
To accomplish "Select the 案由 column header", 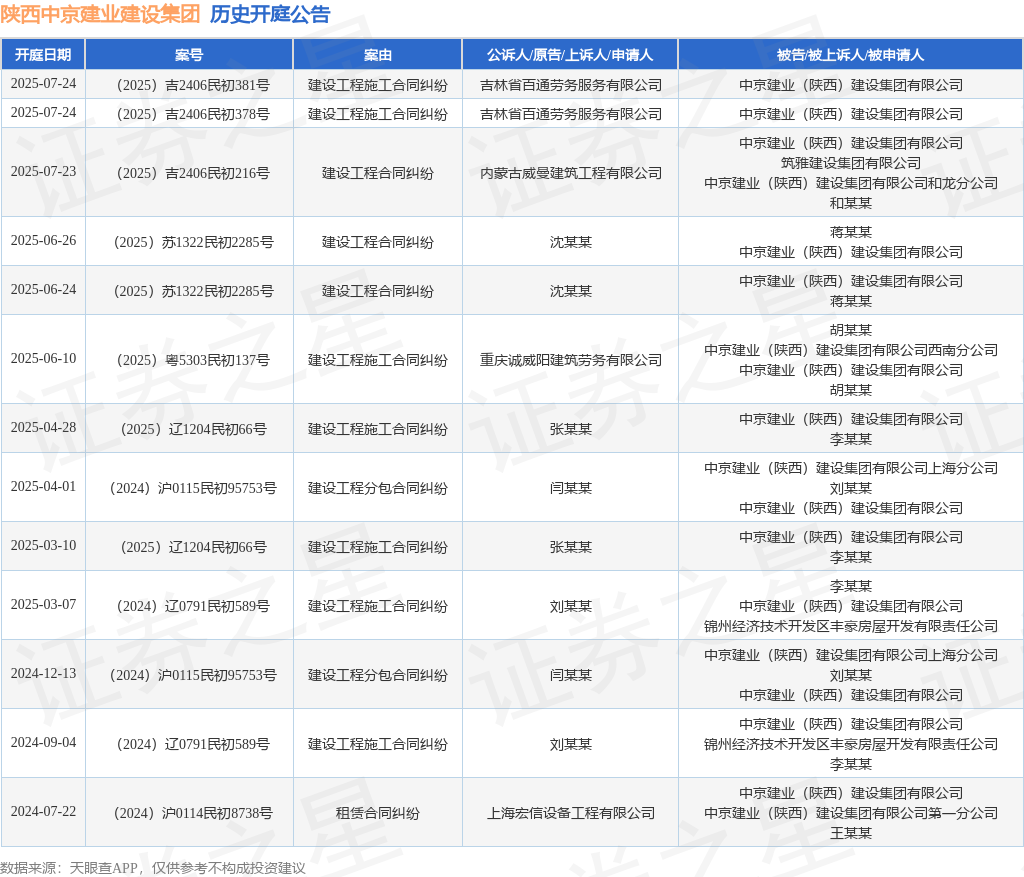I will click(377, 55).
